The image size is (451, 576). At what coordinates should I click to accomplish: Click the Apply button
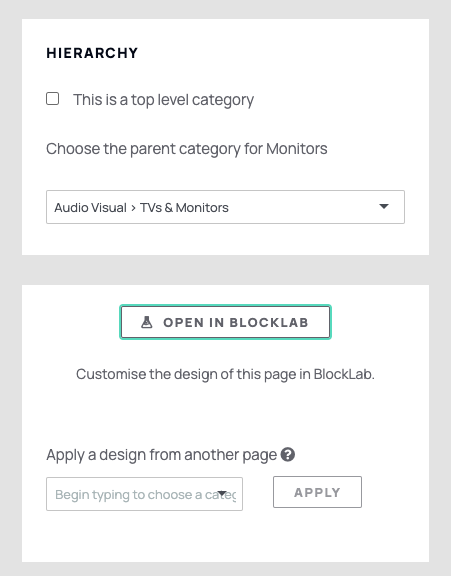tap(317, 492)
